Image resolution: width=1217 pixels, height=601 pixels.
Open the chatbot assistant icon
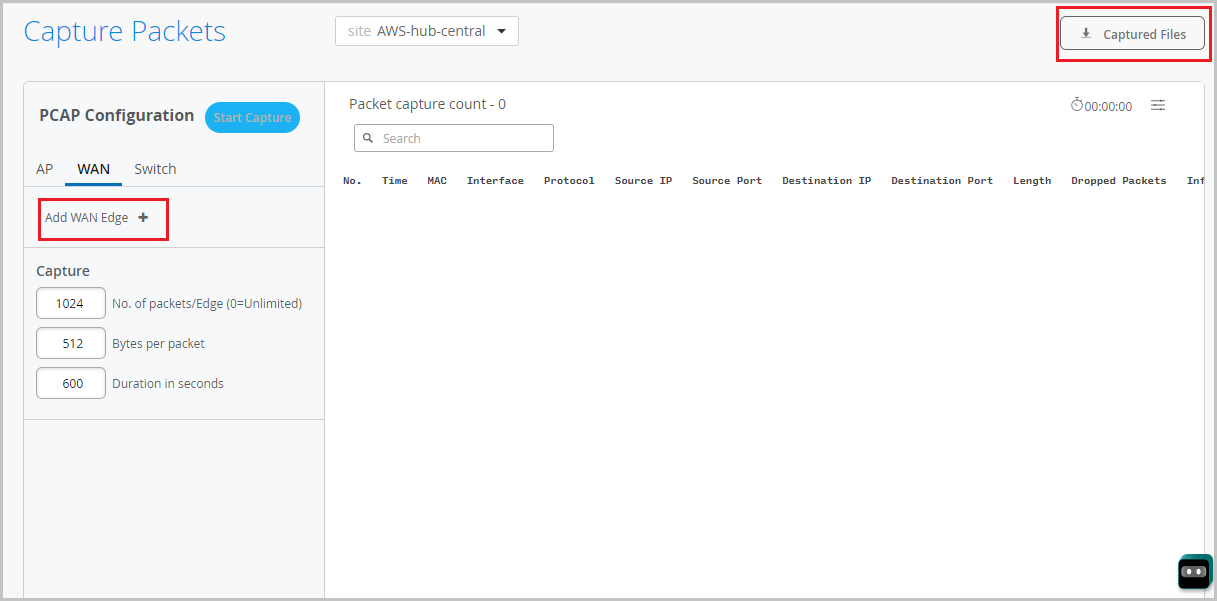(x=1194, y=571)
